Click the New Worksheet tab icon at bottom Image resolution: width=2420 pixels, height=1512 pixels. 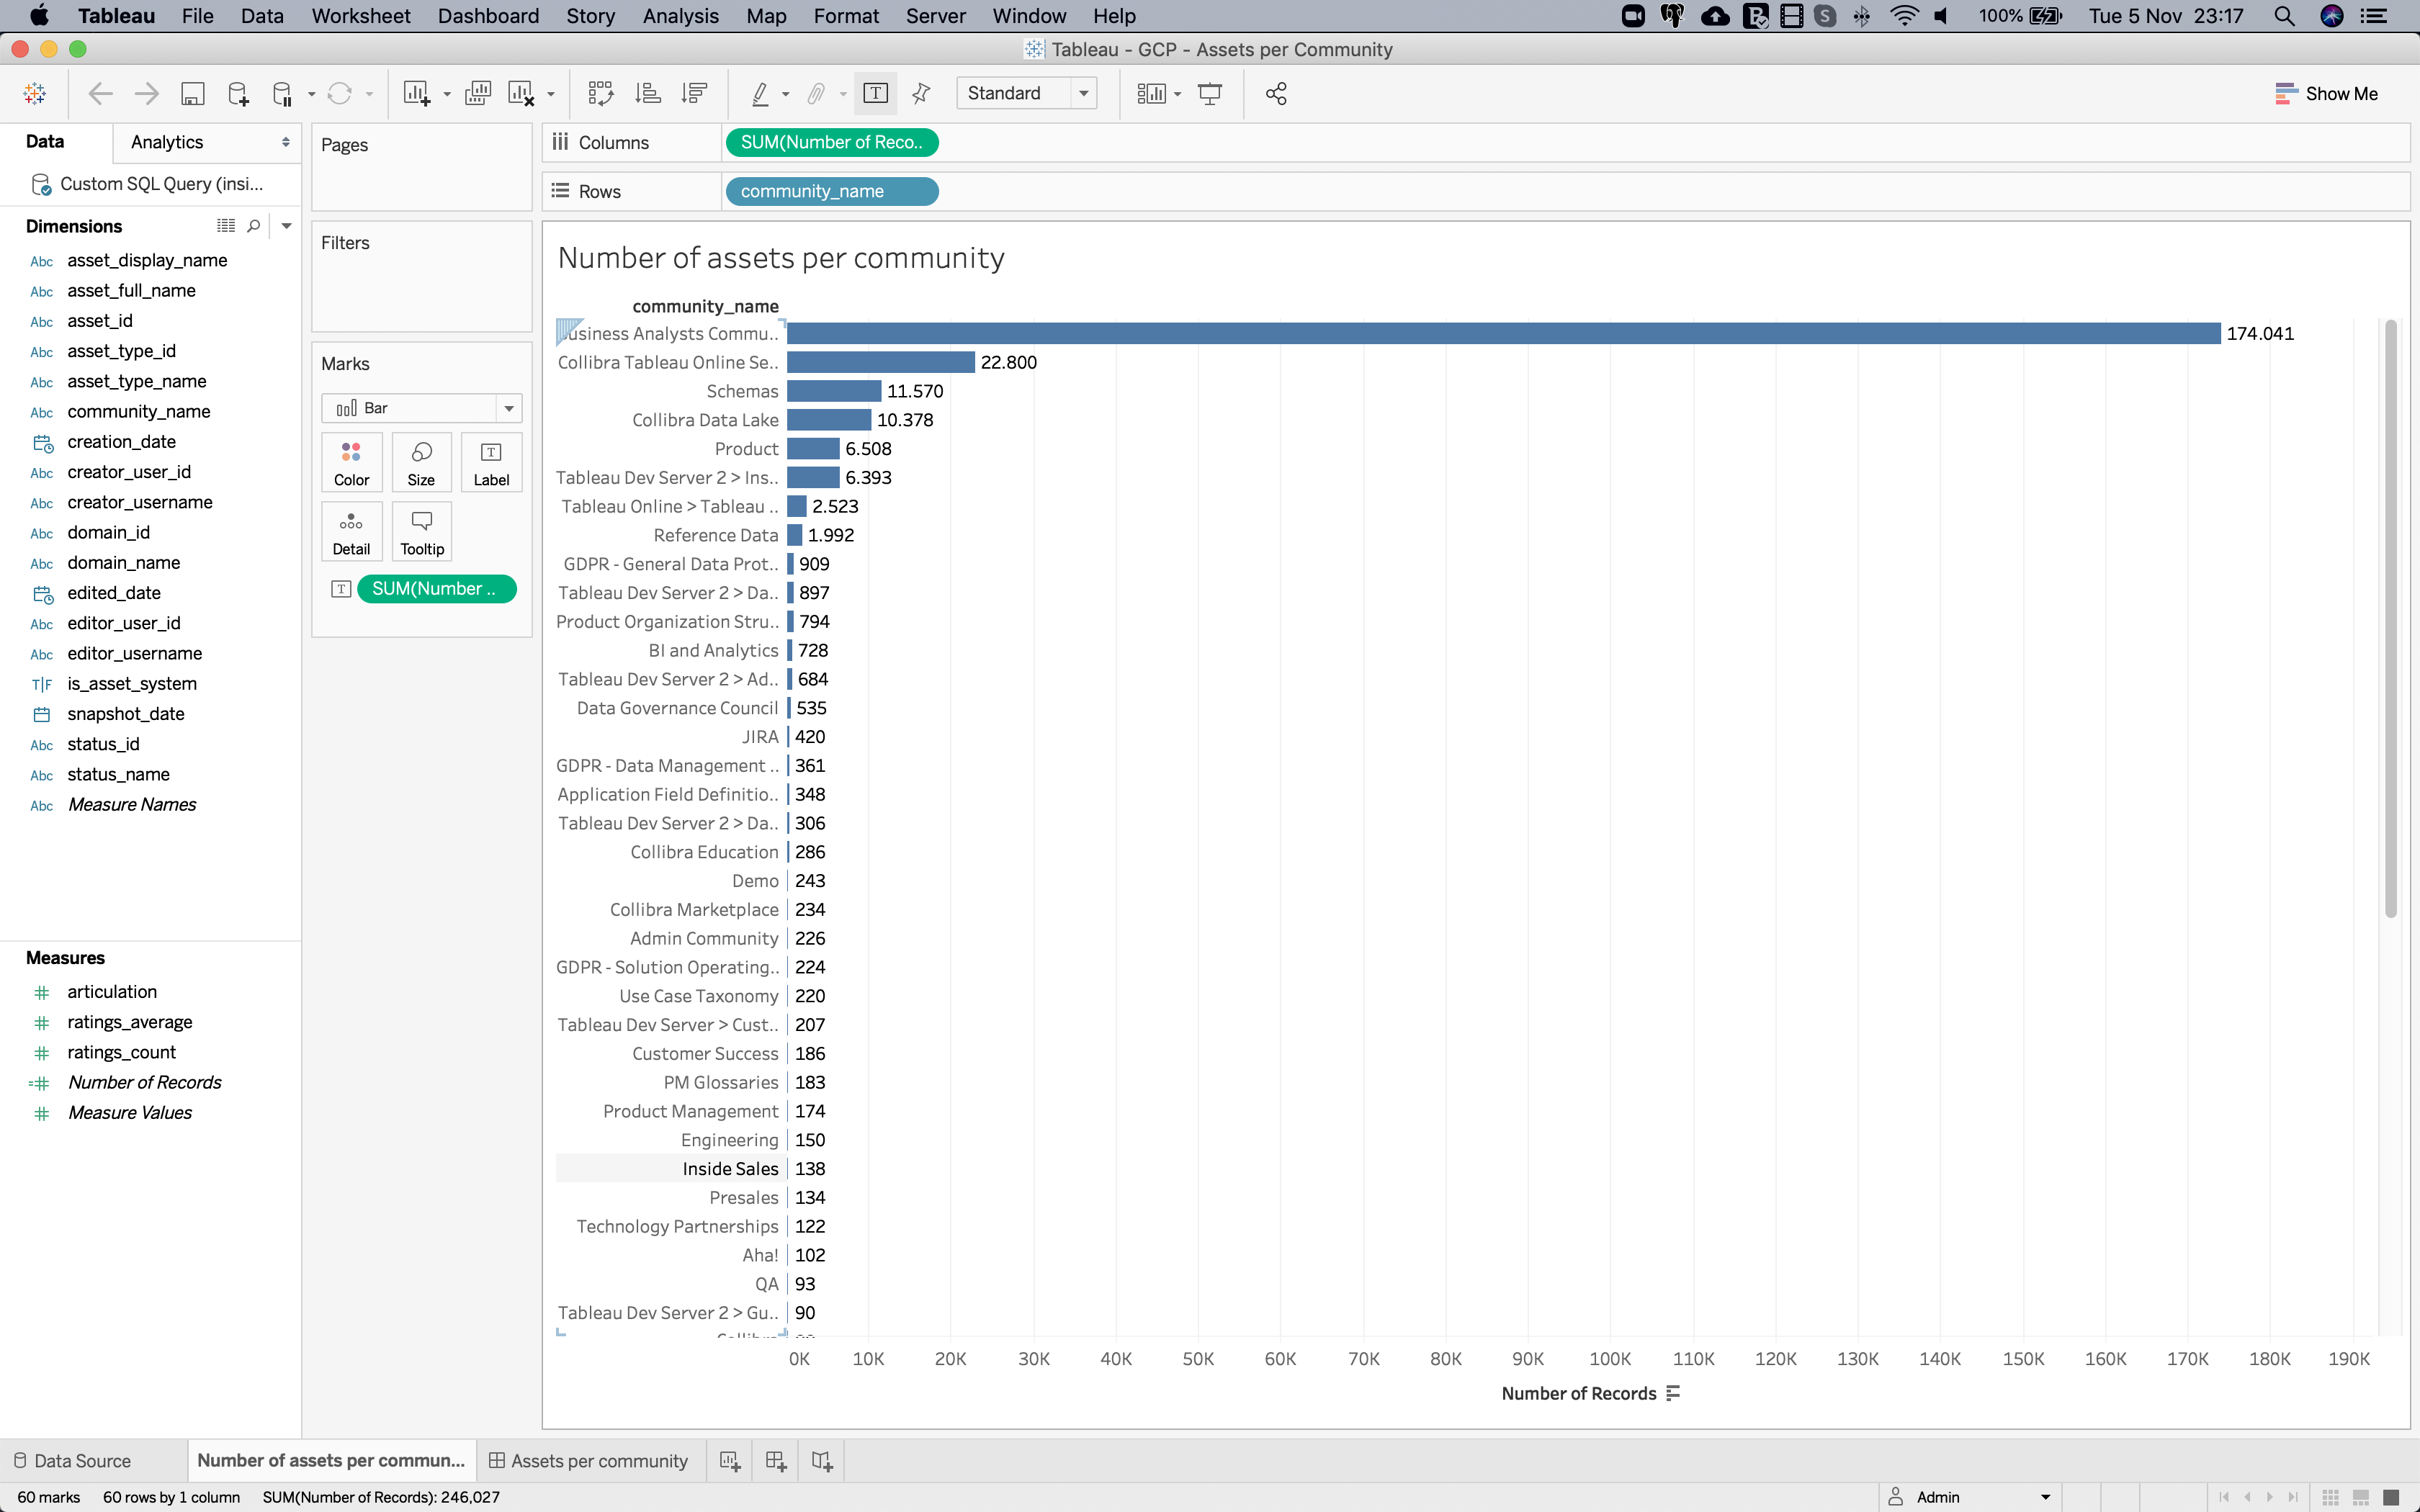(x=730, y=1461)
